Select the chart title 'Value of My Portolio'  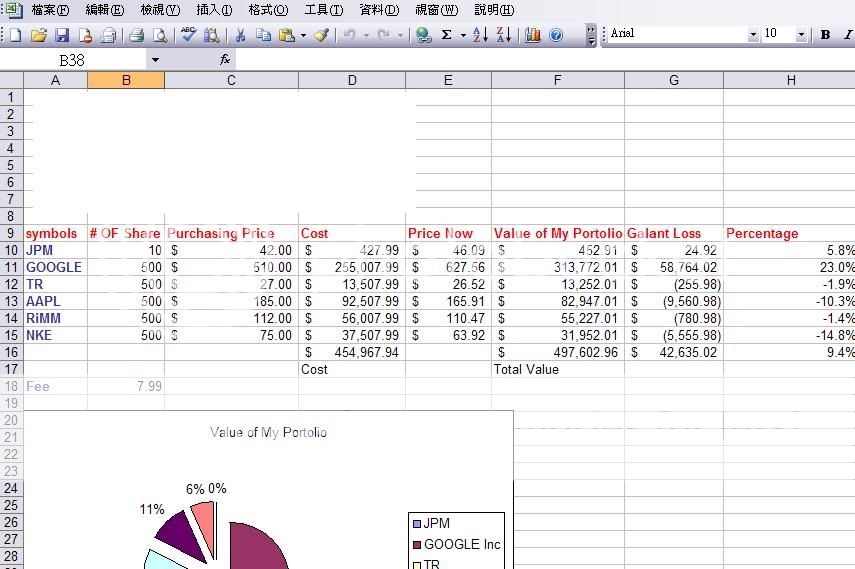268,433
